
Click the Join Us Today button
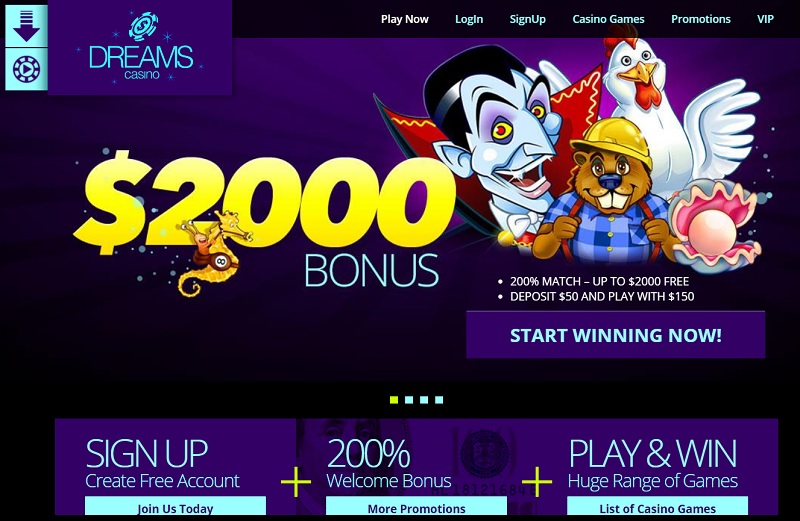[176, 507]
